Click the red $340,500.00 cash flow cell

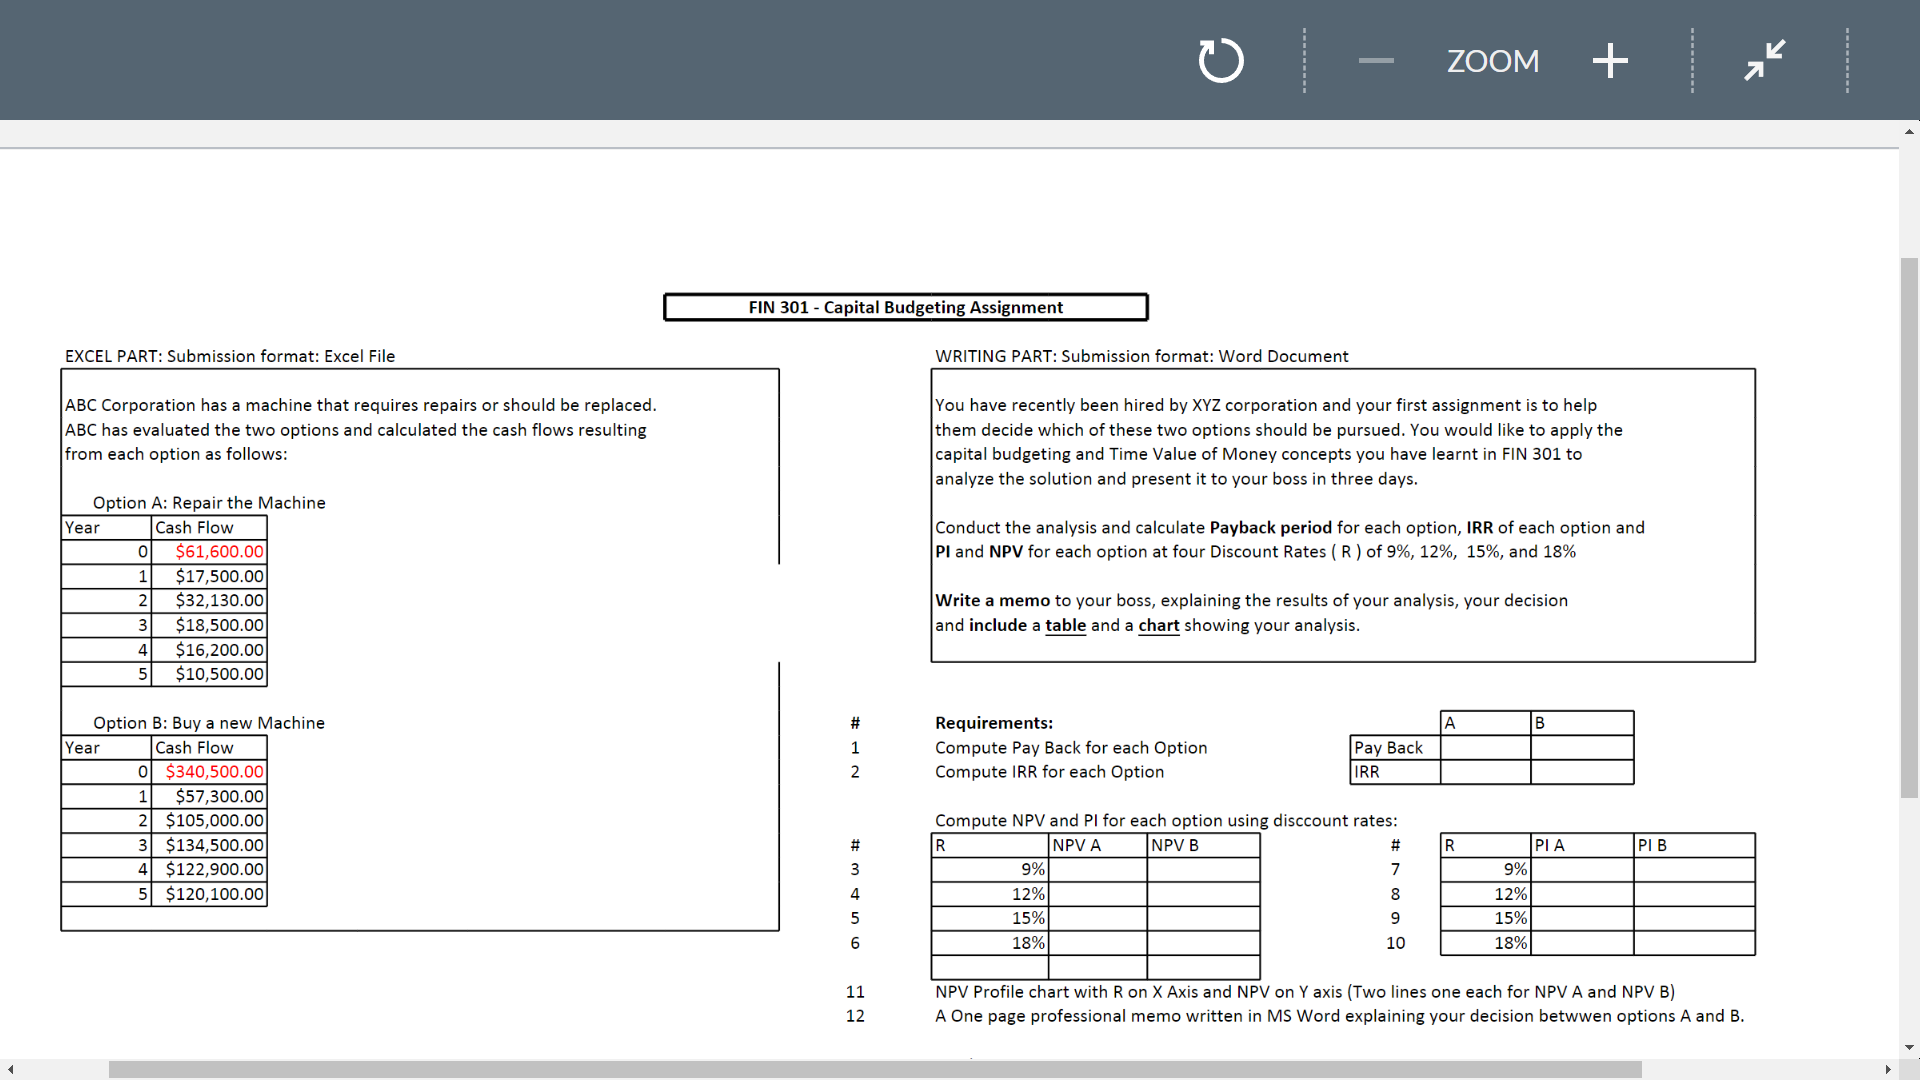click(x=213, y=771)
